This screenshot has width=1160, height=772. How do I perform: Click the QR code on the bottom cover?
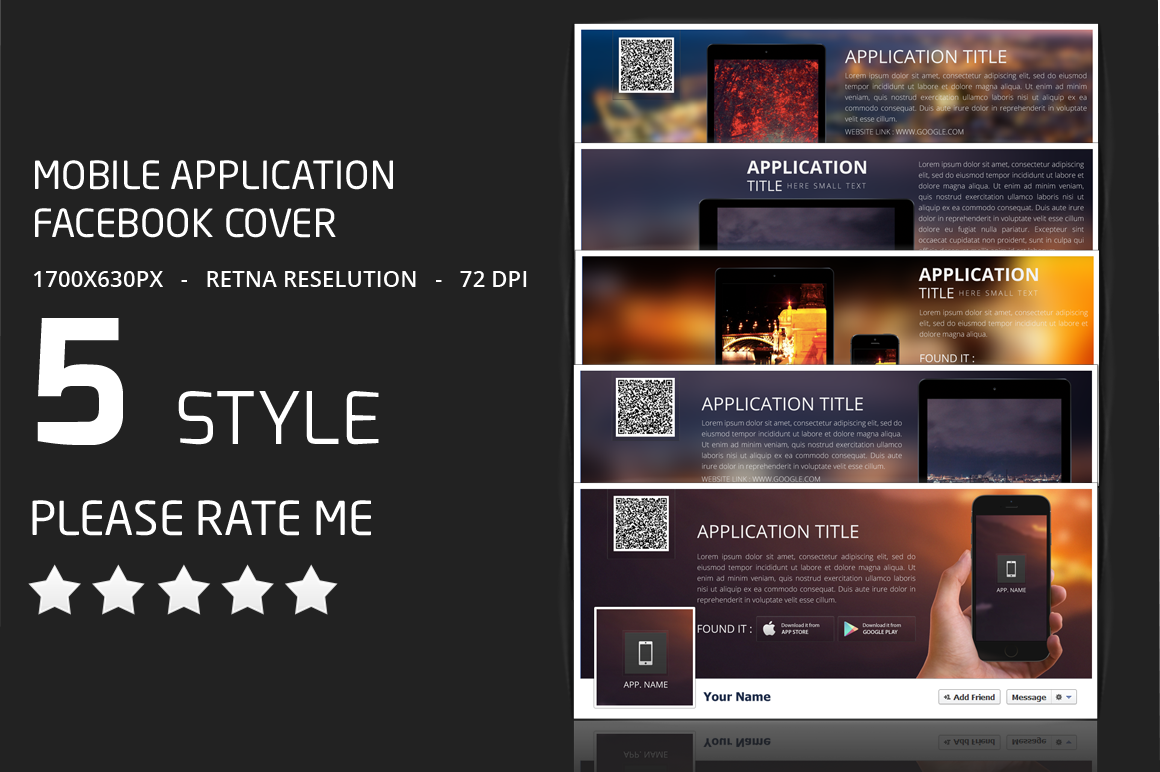pyautogui.click(x=641, y=523)
